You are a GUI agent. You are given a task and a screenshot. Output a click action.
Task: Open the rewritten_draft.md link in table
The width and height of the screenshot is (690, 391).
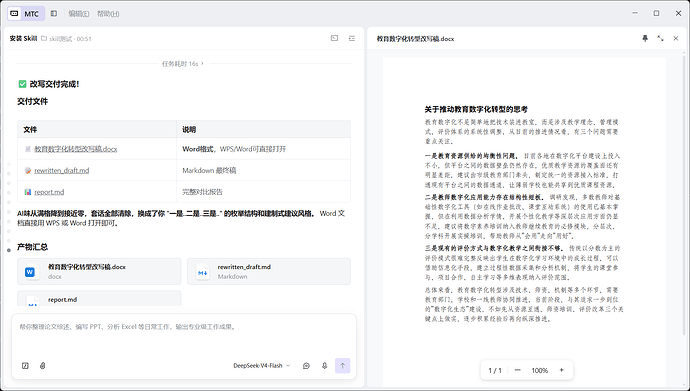[62, 170]
